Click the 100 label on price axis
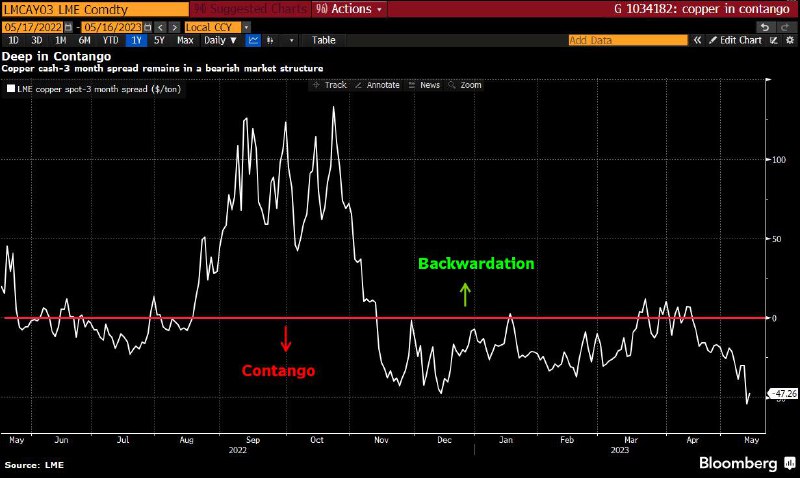Screen dimensions: 800x478 779,160
